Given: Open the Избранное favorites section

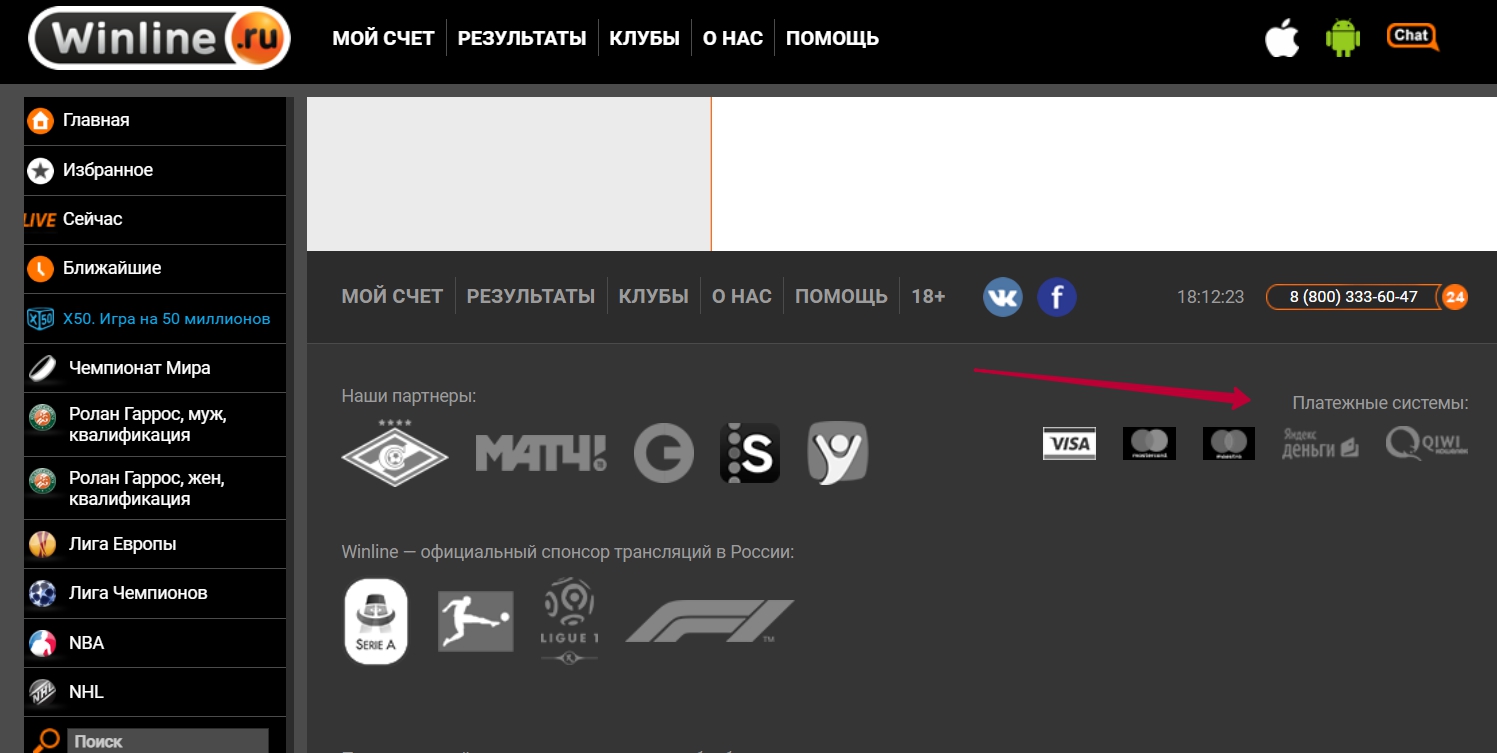Looking at the screenshot, I should (107, 170).
